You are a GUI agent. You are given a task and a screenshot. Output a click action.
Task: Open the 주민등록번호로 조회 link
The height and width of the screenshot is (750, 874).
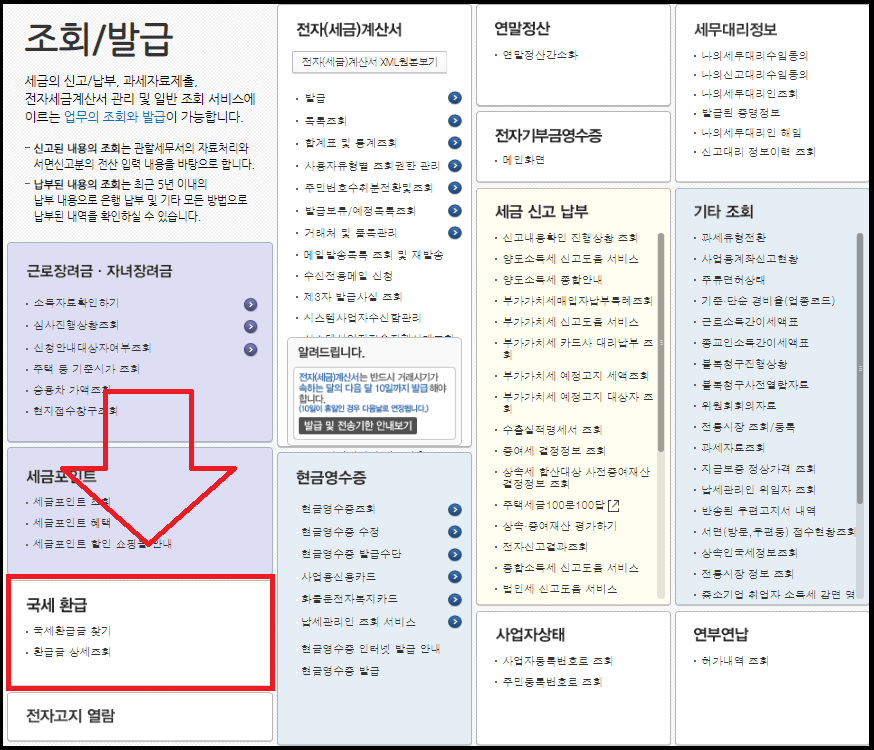point(552,681)
